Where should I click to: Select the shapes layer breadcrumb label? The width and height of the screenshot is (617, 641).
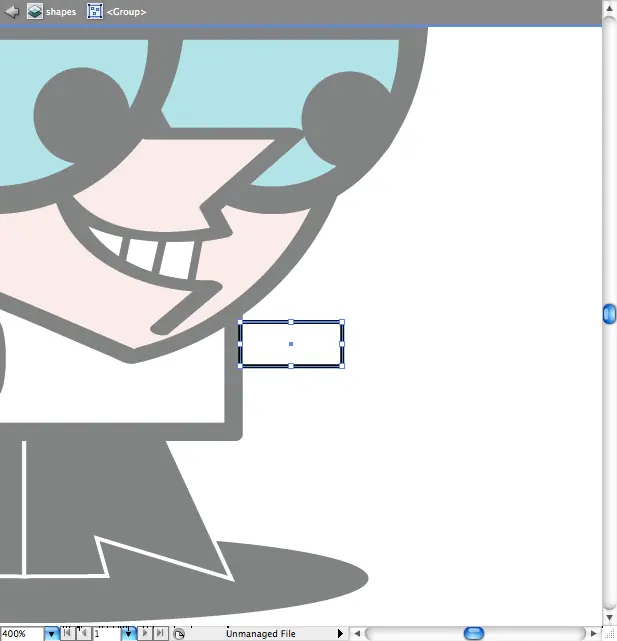tap(61, 12)
